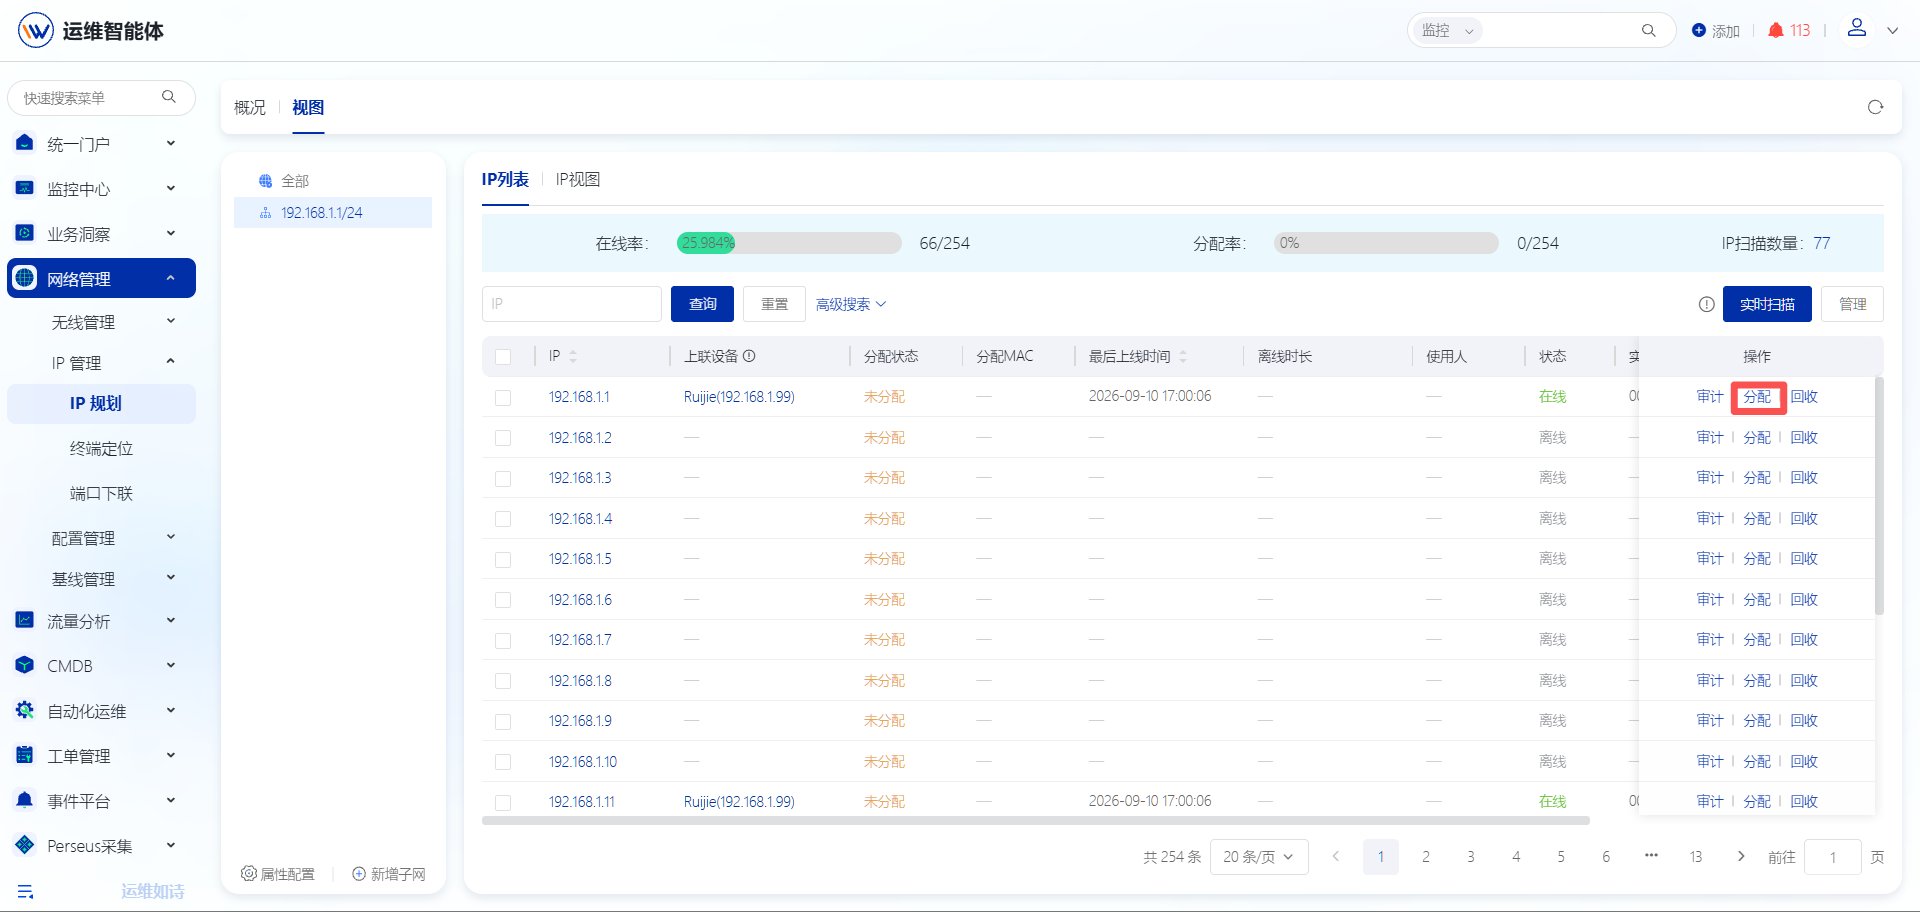Image resolution: width=1920 pixels, height=912 pixels.
Task: Click the refresh icon in tab bar
Action: coord(1875,107)
